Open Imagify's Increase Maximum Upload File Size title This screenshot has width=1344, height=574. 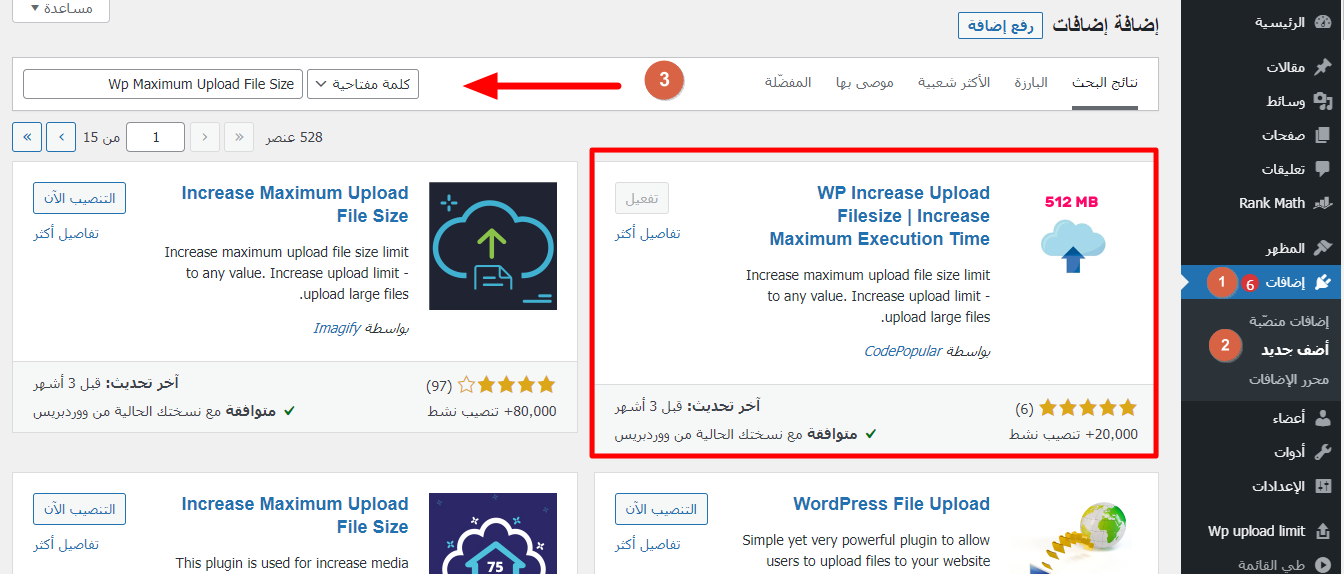[295, 204]
